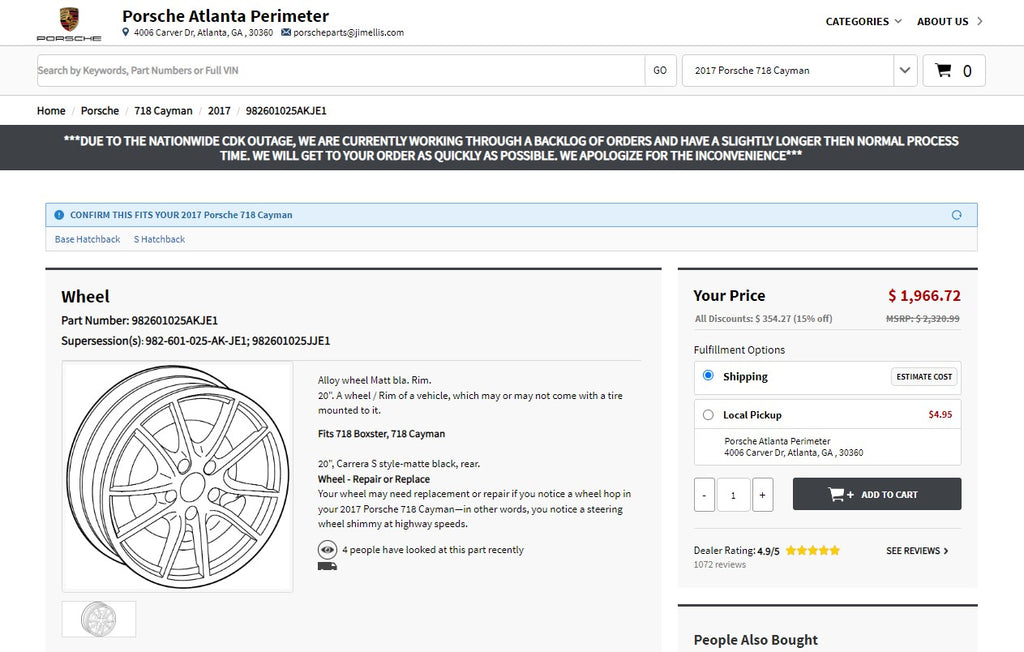Click the five-star dealer rating
This screenshot has width=1024, height=652.
(x=812, y=551)
